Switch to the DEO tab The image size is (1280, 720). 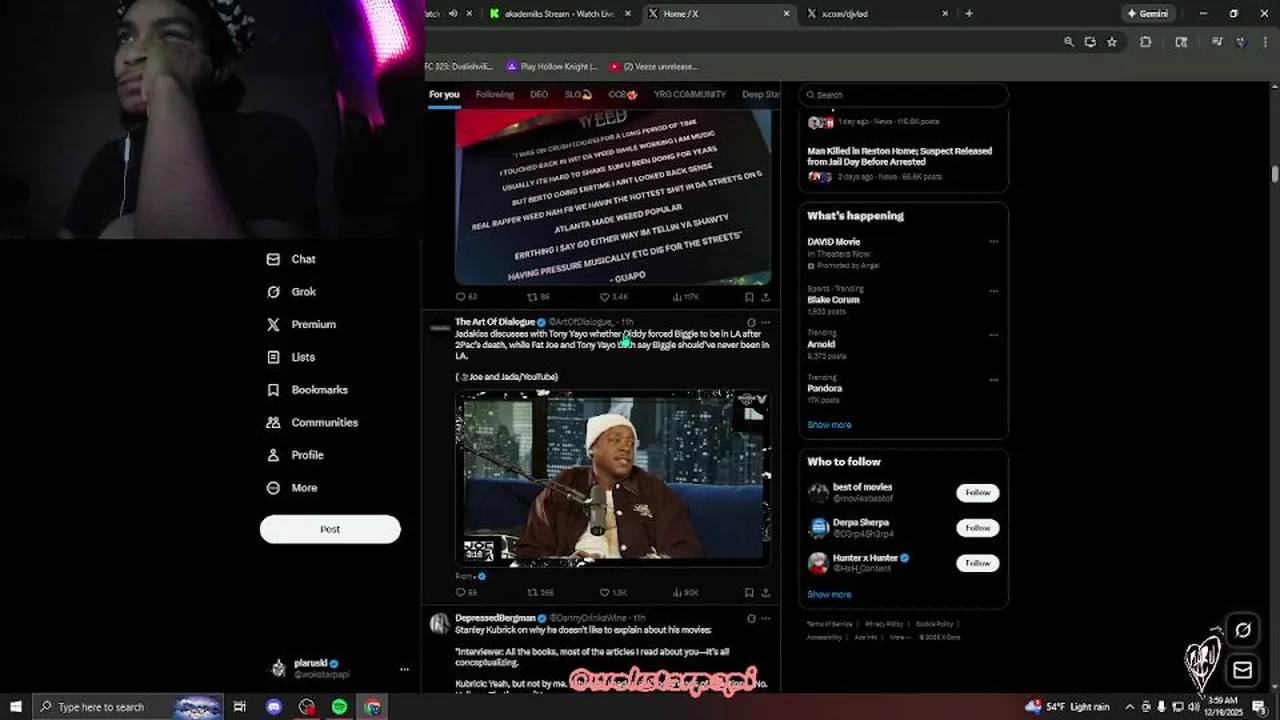point(539,94)
